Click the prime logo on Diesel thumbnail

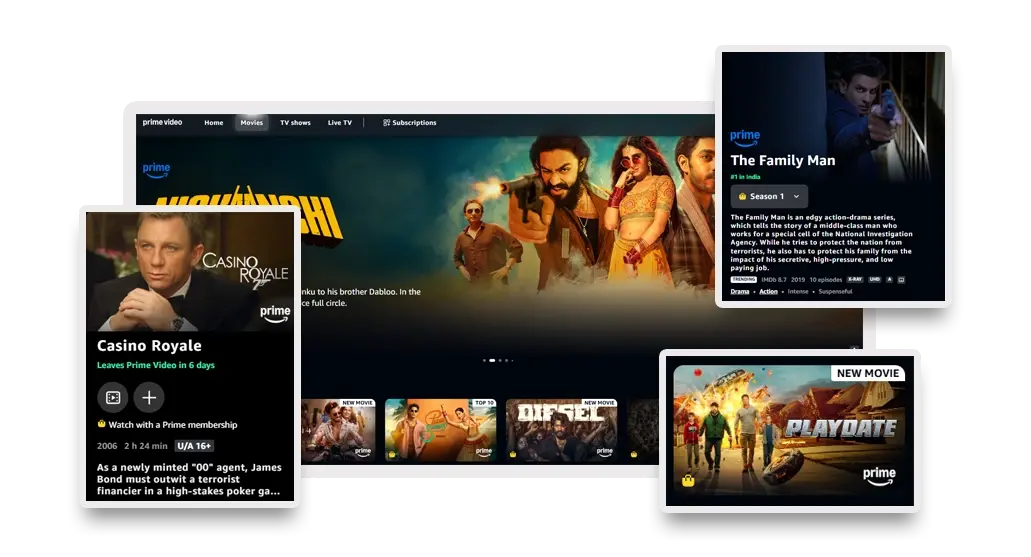click(604, 451)
